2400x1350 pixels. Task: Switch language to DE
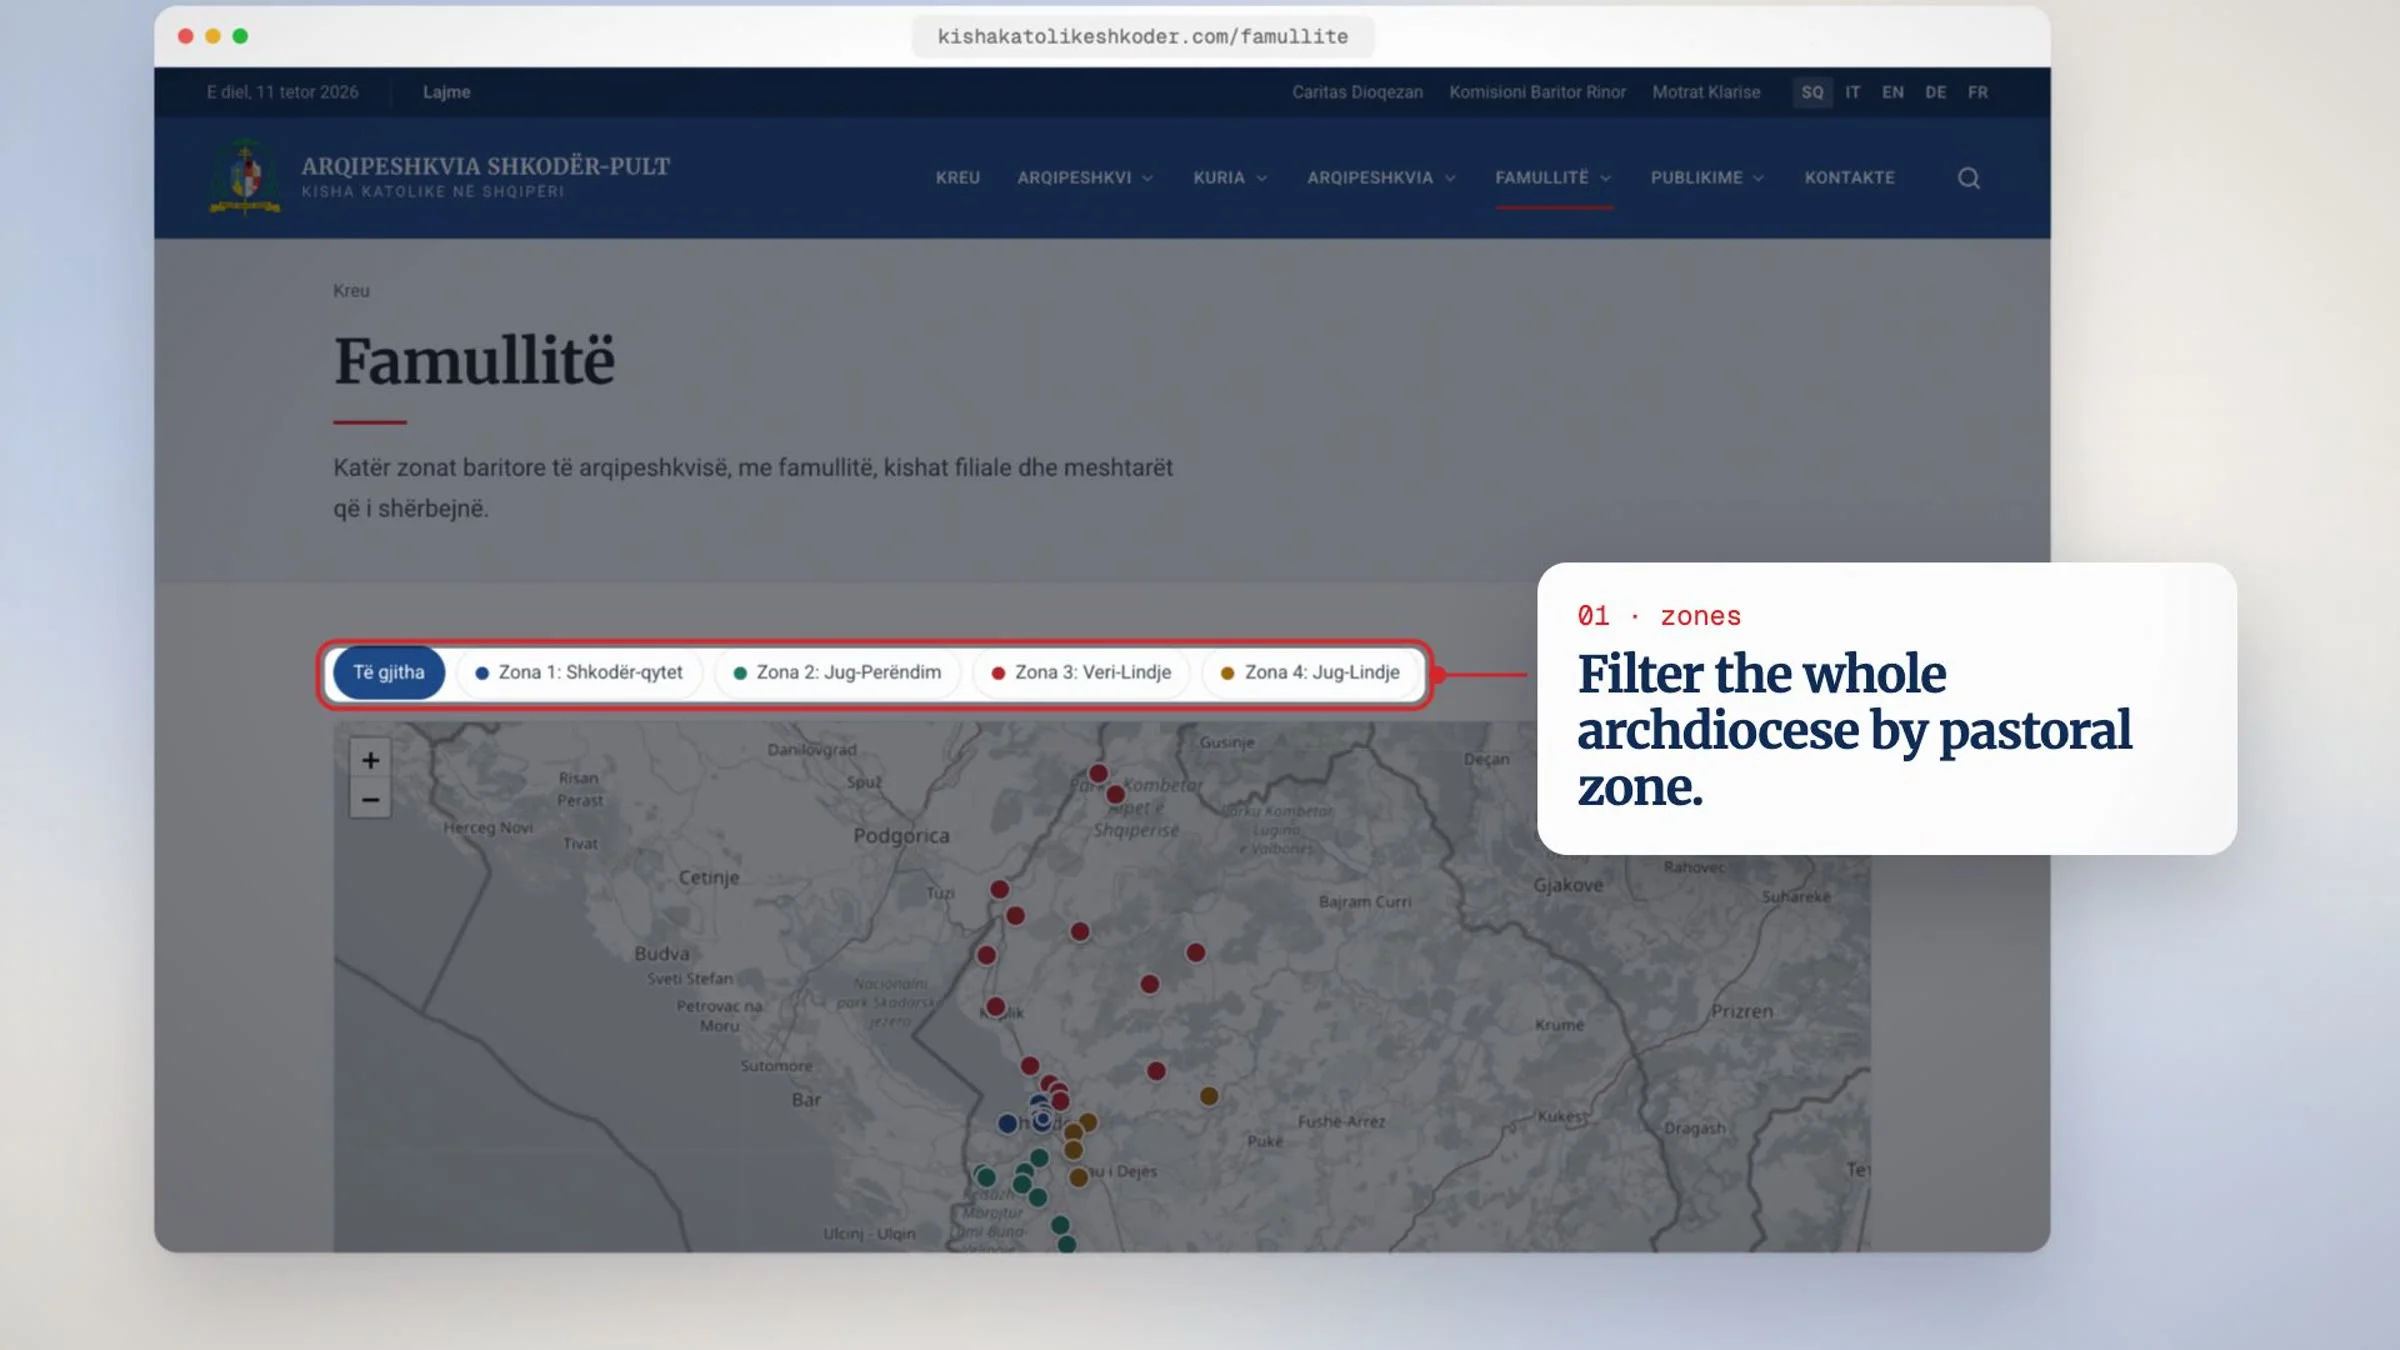click(1935, 92)
